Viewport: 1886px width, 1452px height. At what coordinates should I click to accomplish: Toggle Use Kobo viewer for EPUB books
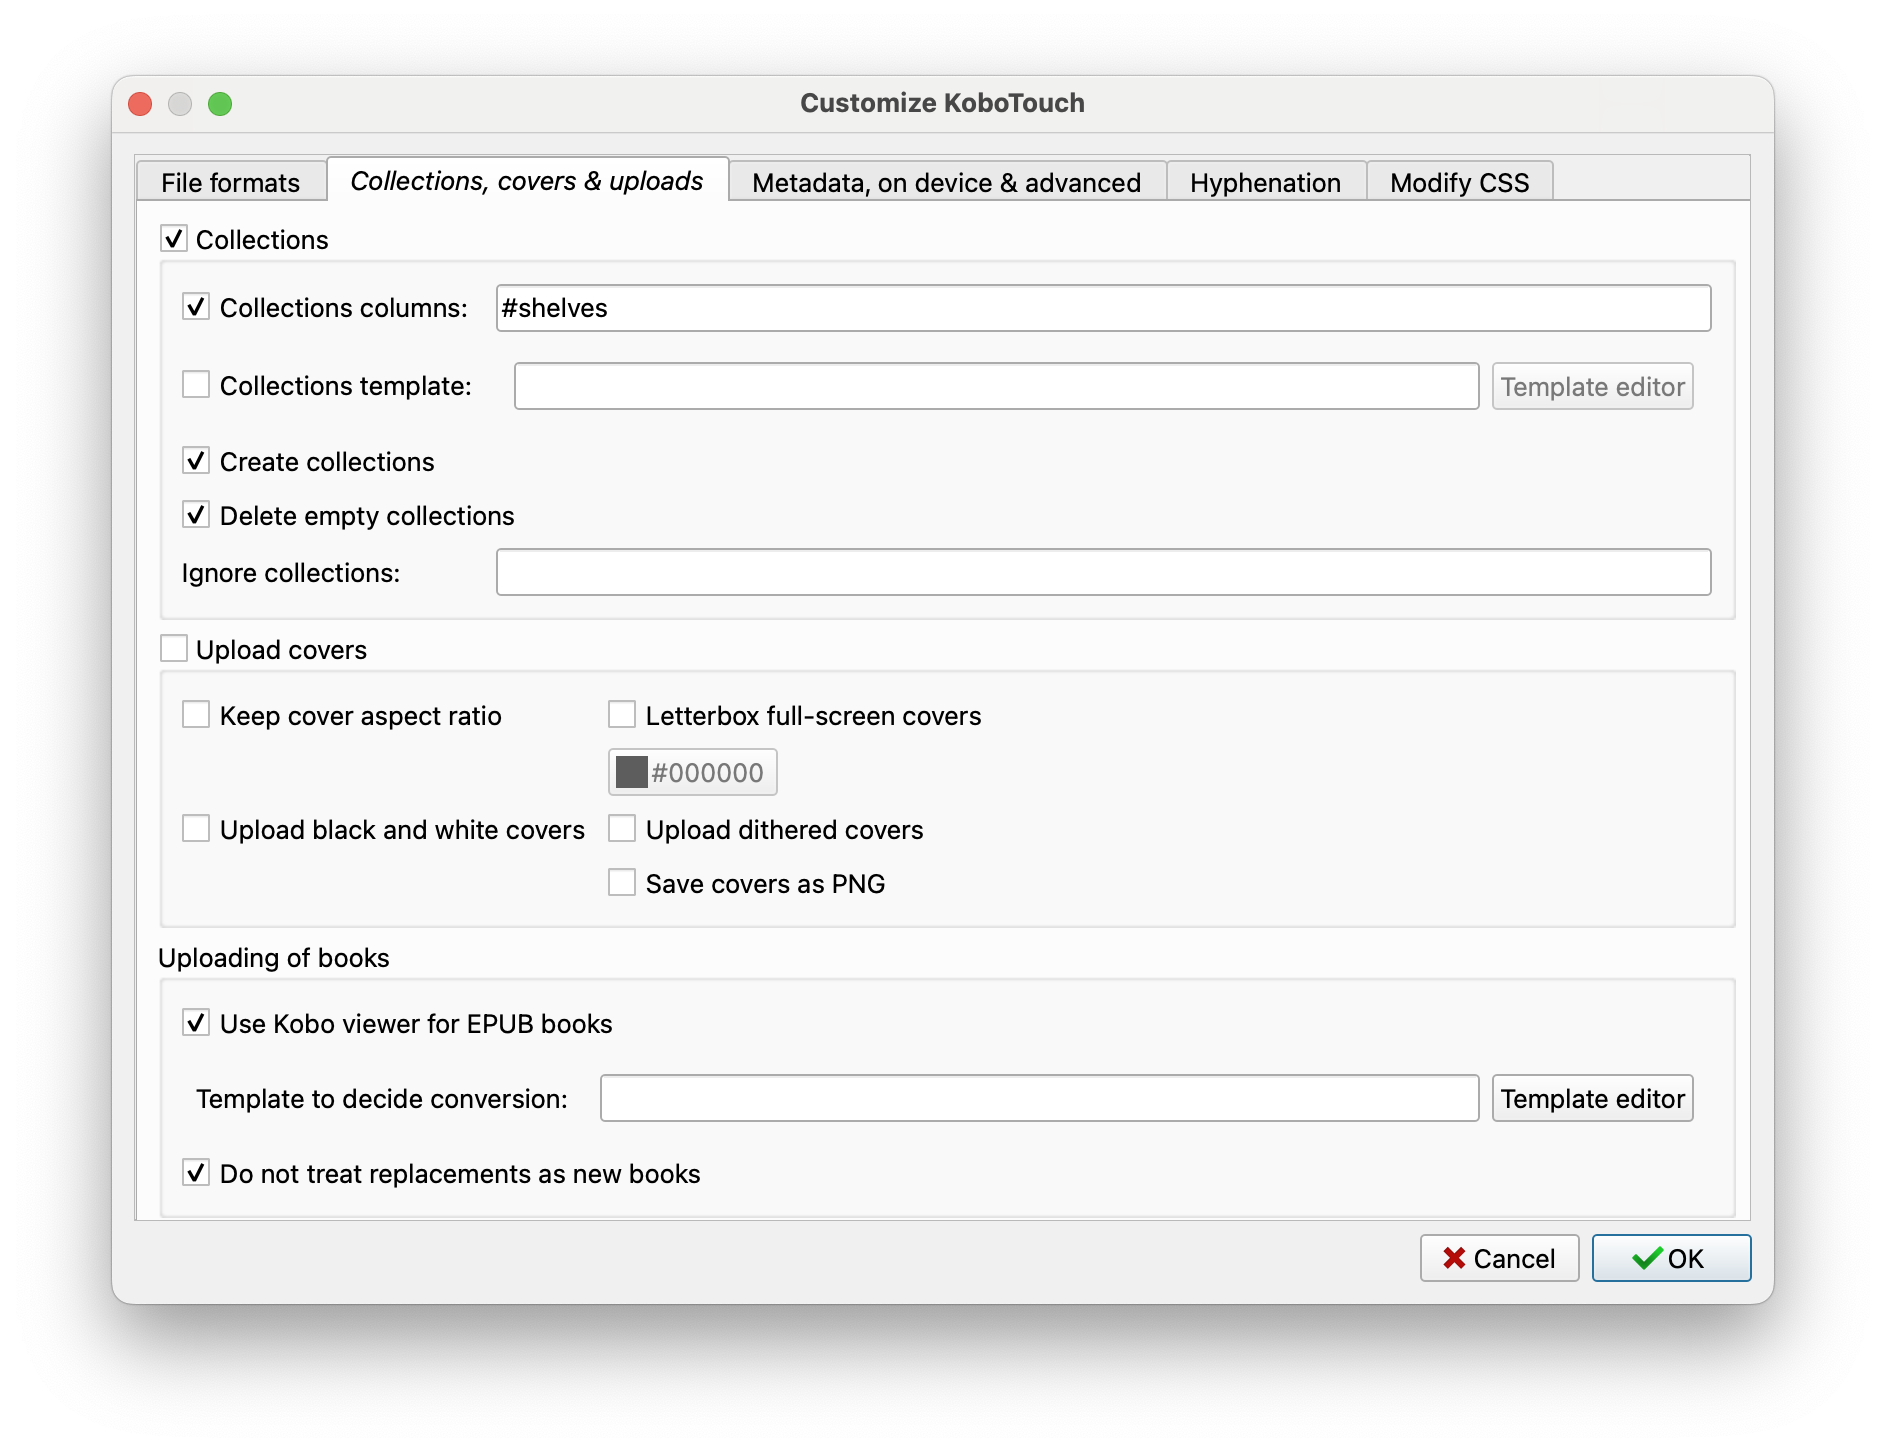tap(196, 1023)
